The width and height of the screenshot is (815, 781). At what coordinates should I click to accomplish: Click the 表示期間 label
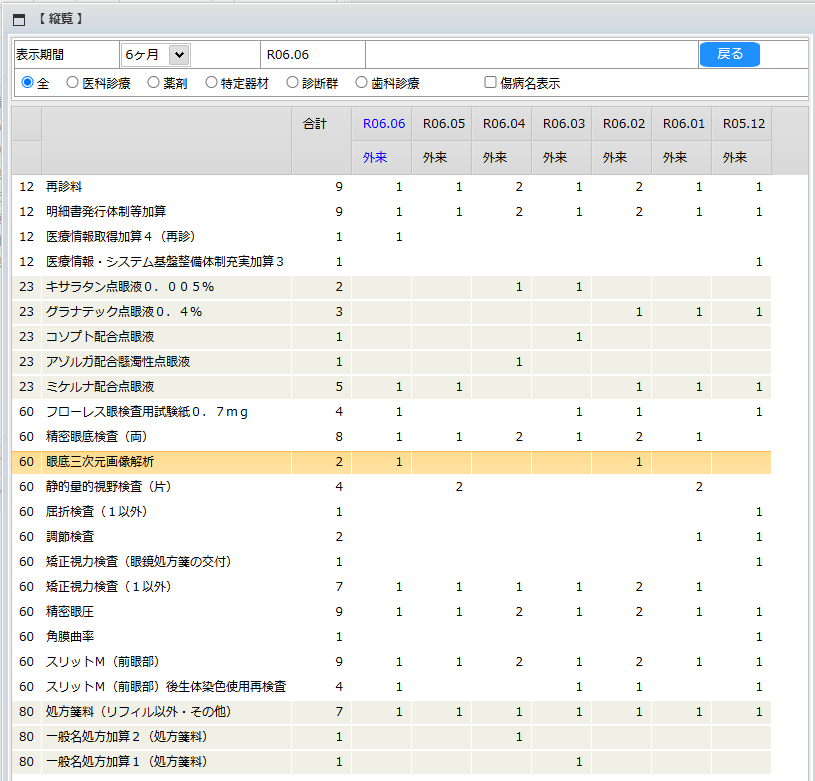tap(40, 55)
